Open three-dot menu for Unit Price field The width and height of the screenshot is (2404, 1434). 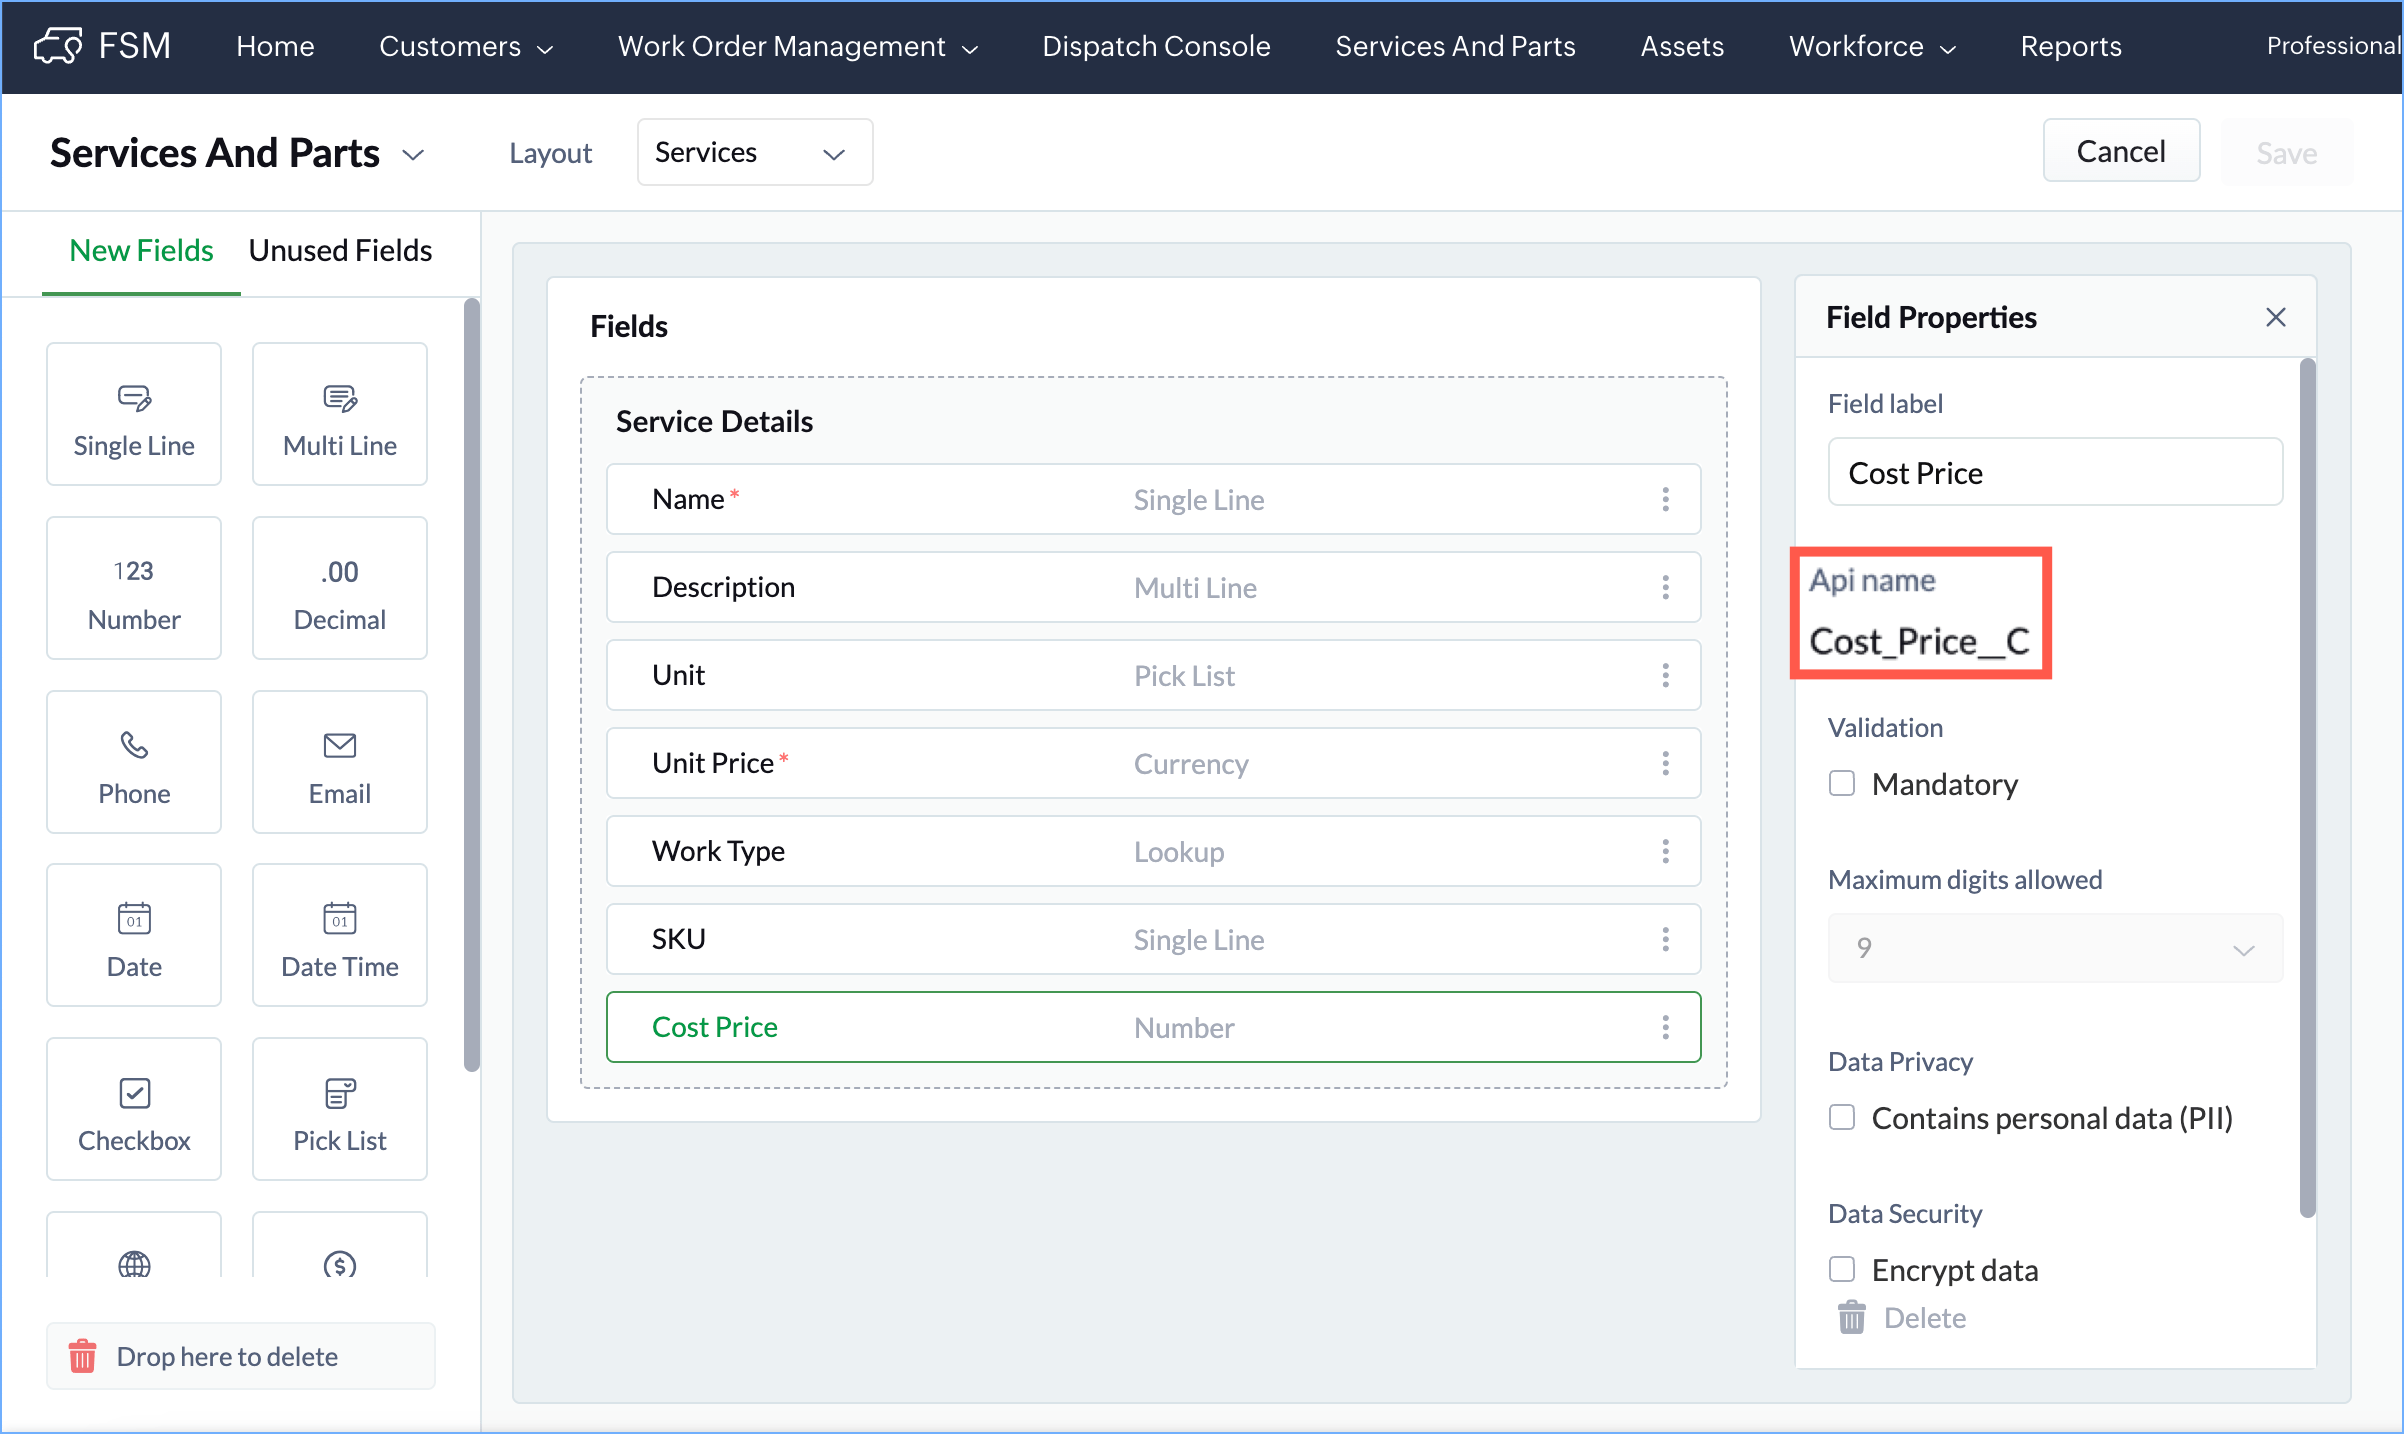tap(1665, 764)
